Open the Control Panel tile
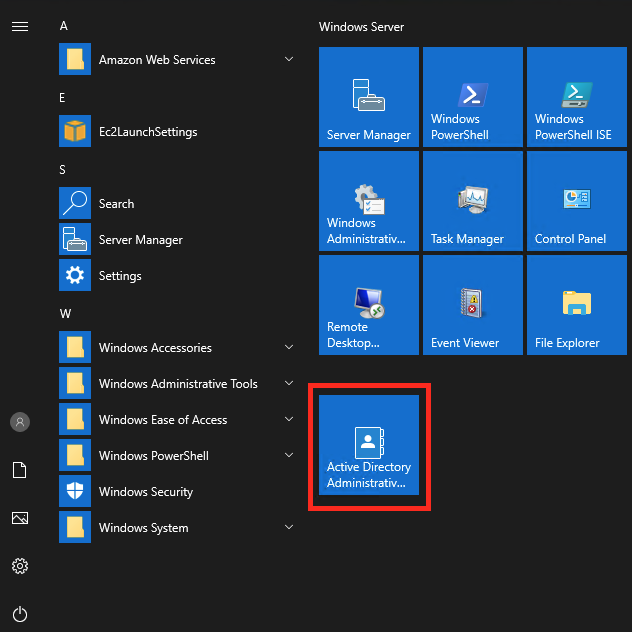This screenshot has height=632, width=632. [x=576, y=201]
